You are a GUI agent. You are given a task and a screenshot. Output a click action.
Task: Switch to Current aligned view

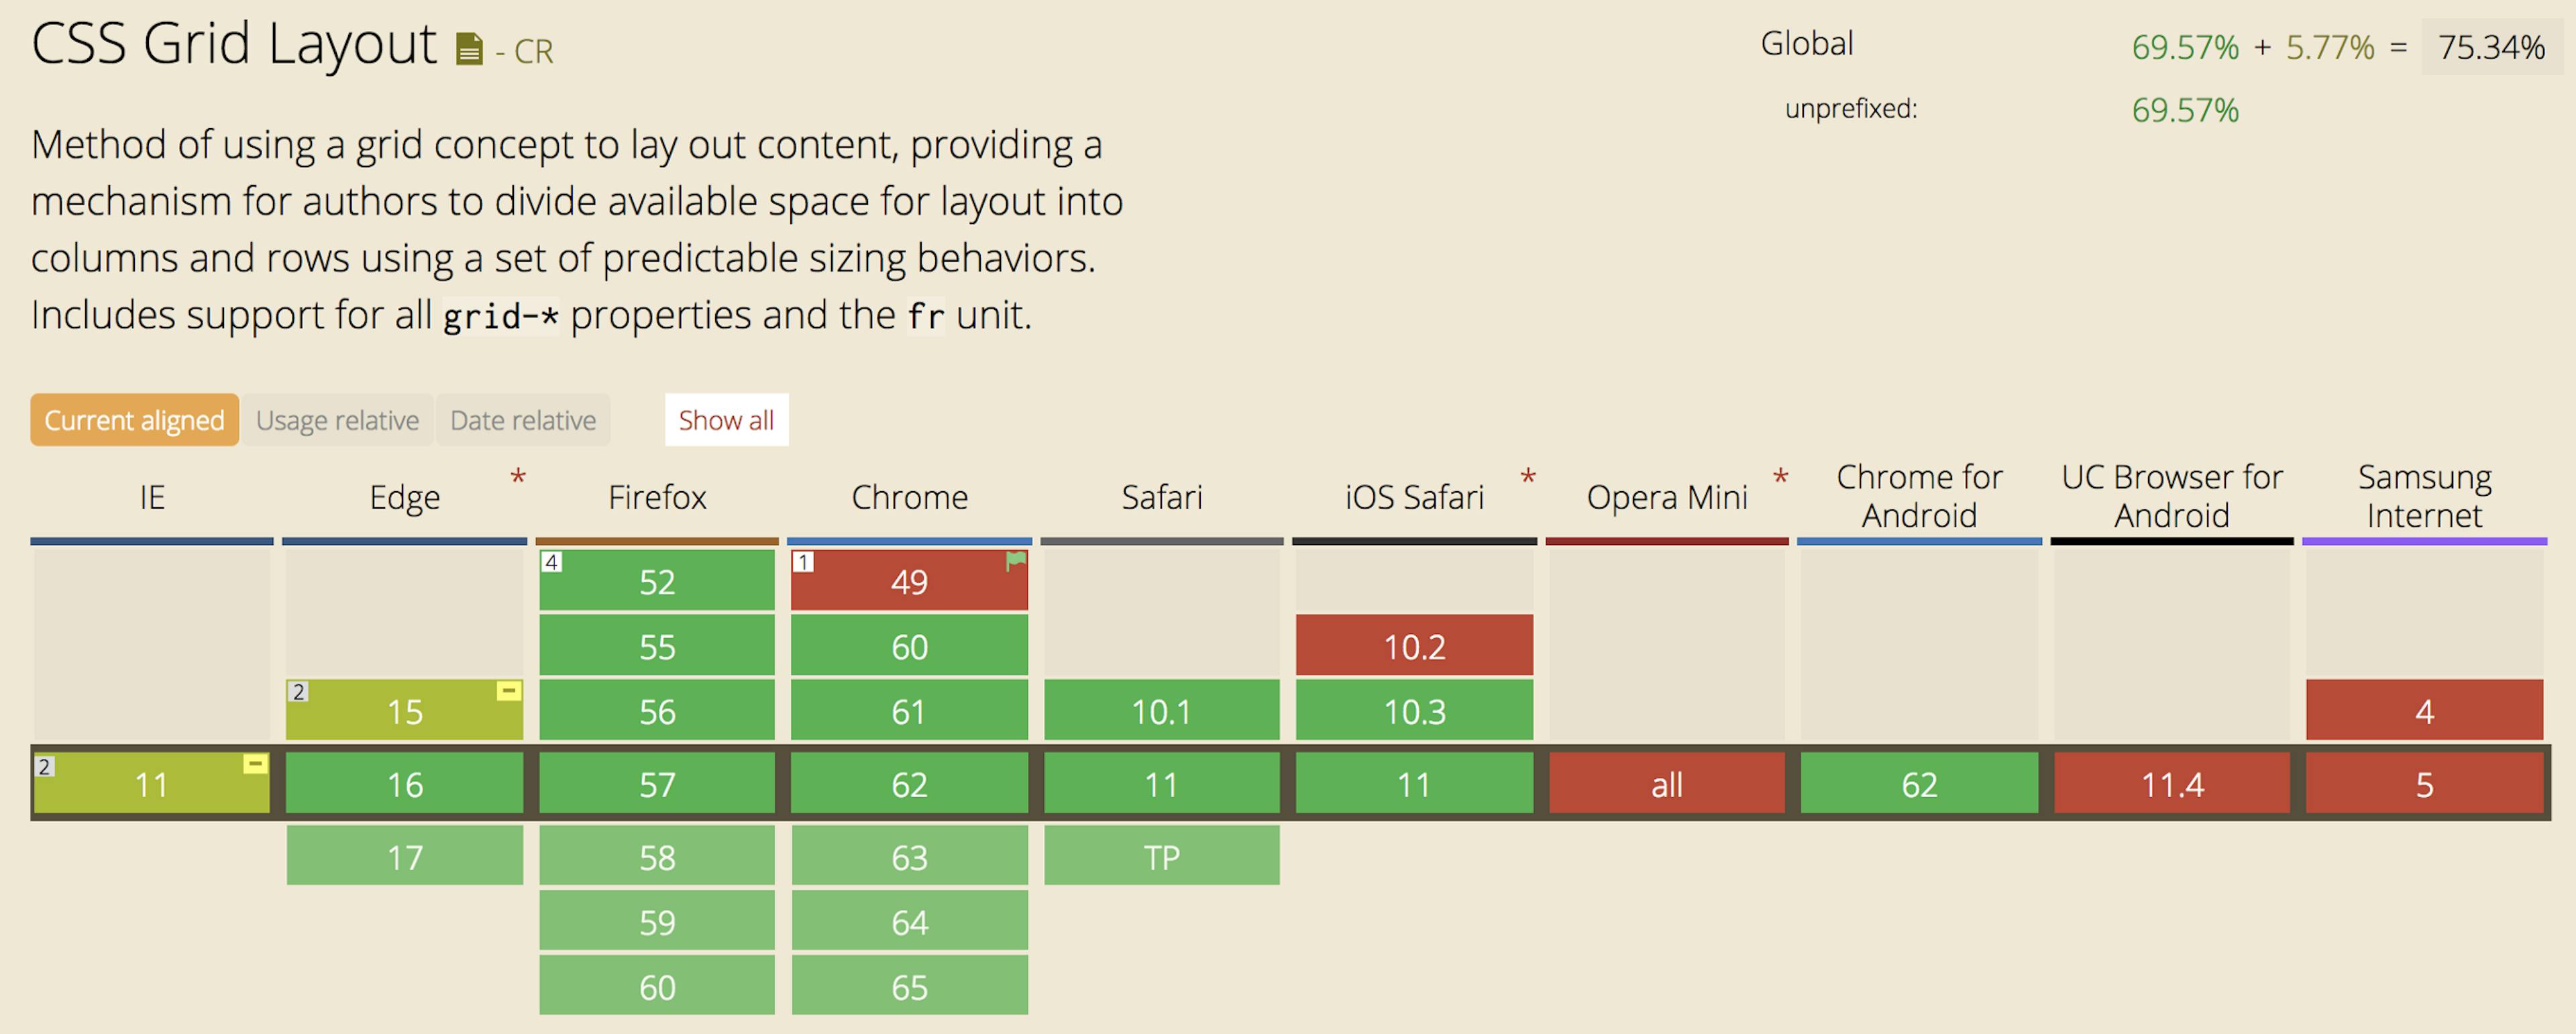click(x=134, y=420)
